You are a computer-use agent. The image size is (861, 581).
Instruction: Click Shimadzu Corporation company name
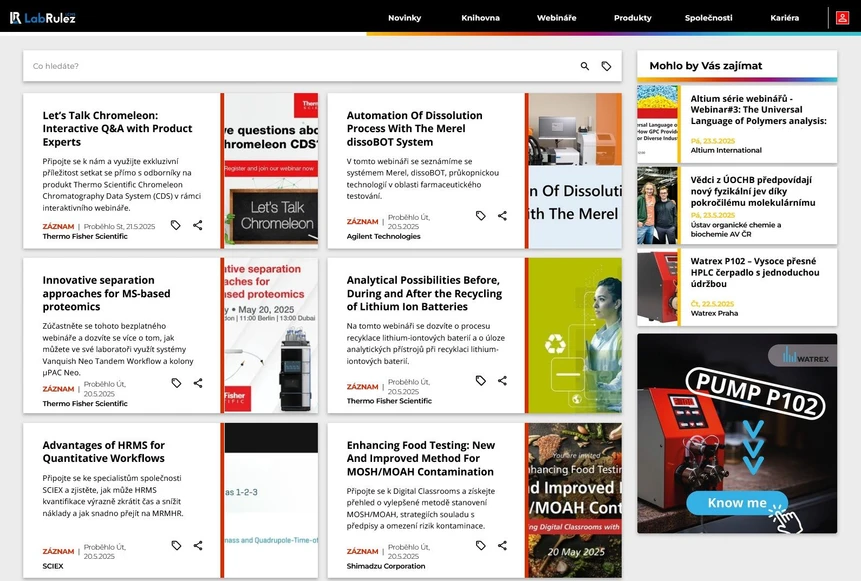[x=385, y=566]
